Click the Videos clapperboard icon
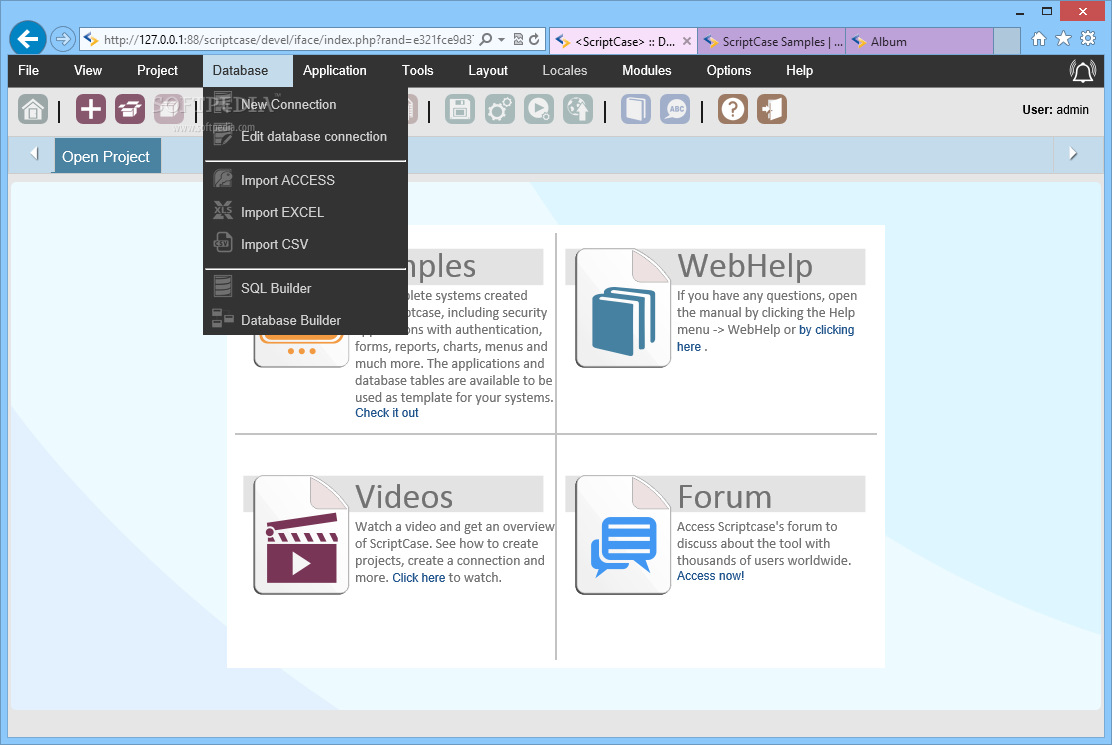1112x745 pixels. pyautogui.click(x=301, y=534)
